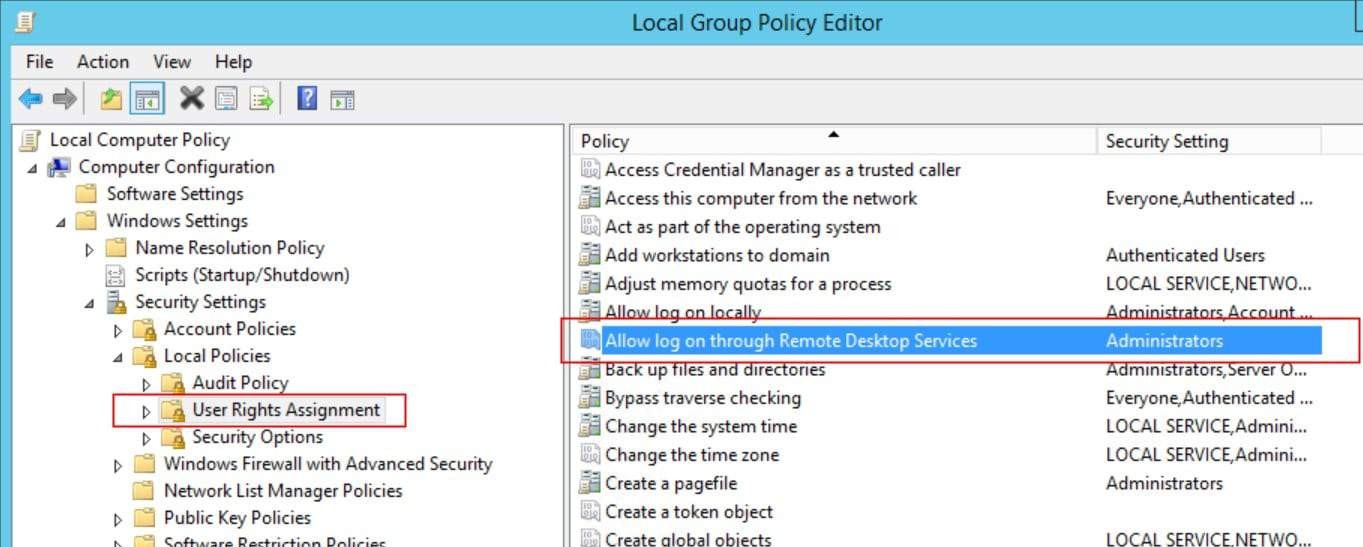Select Back up files and directories policy
Image resolution: width=1363 pixels, height=547 pixels.
click(x=715, y=370)
